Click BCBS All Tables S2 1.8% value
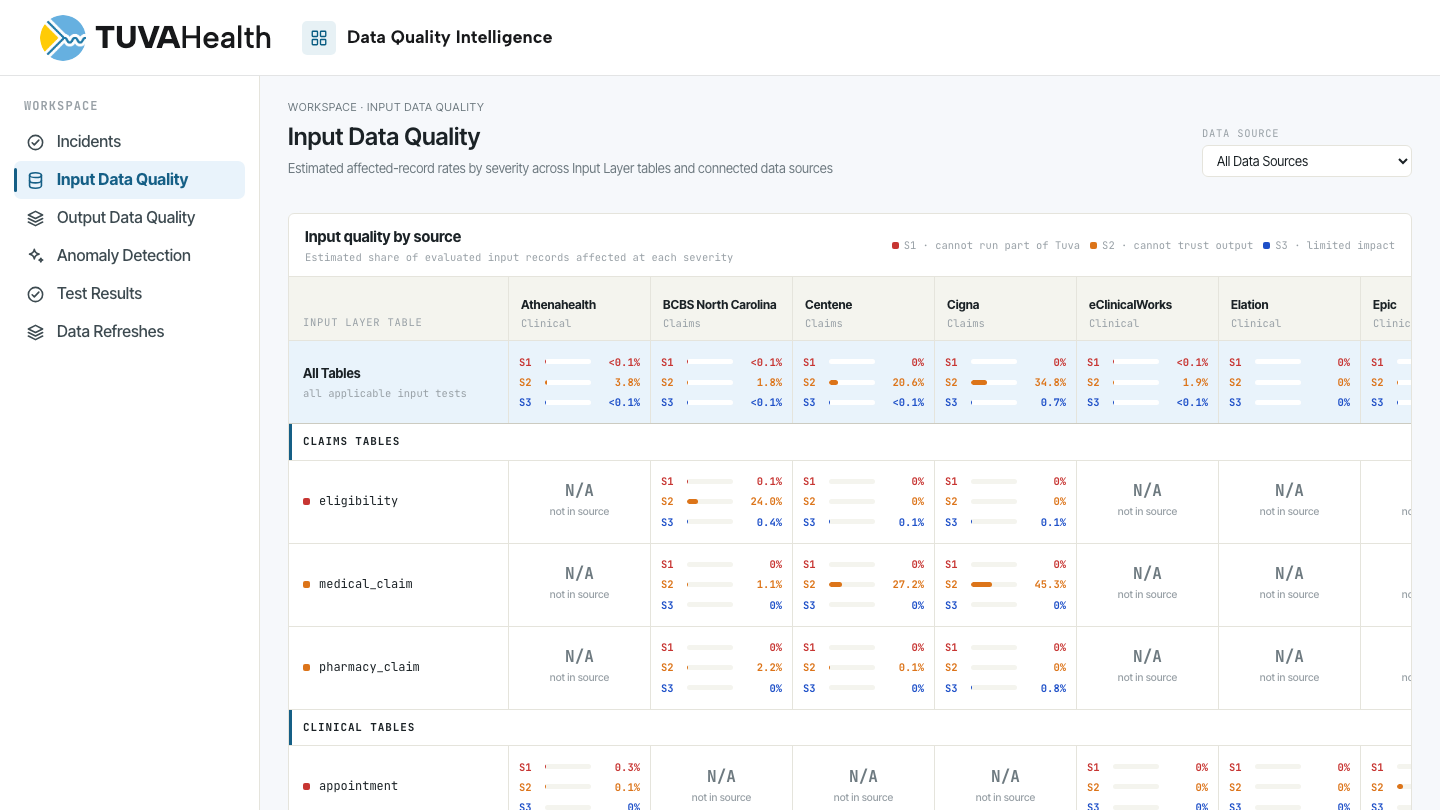The height and width of the screenshot is (810, 1440). click(769, 382)
